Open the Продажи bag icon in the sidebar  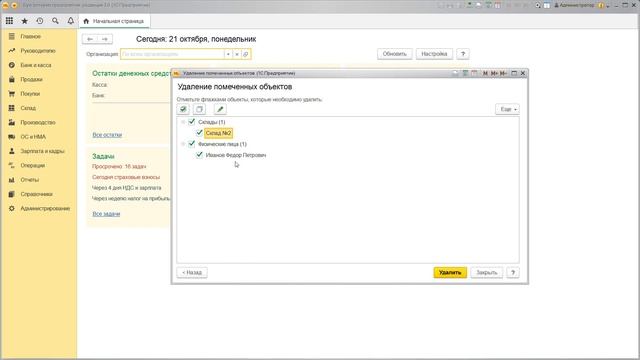coord(11,79)
